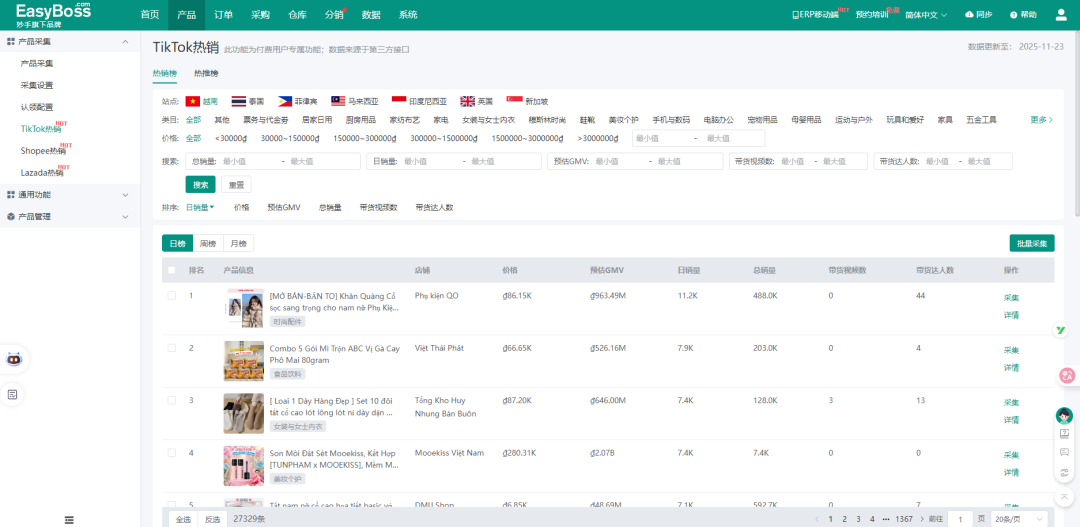Select the 月榜 monthly ranking toggle

[238, 243]
